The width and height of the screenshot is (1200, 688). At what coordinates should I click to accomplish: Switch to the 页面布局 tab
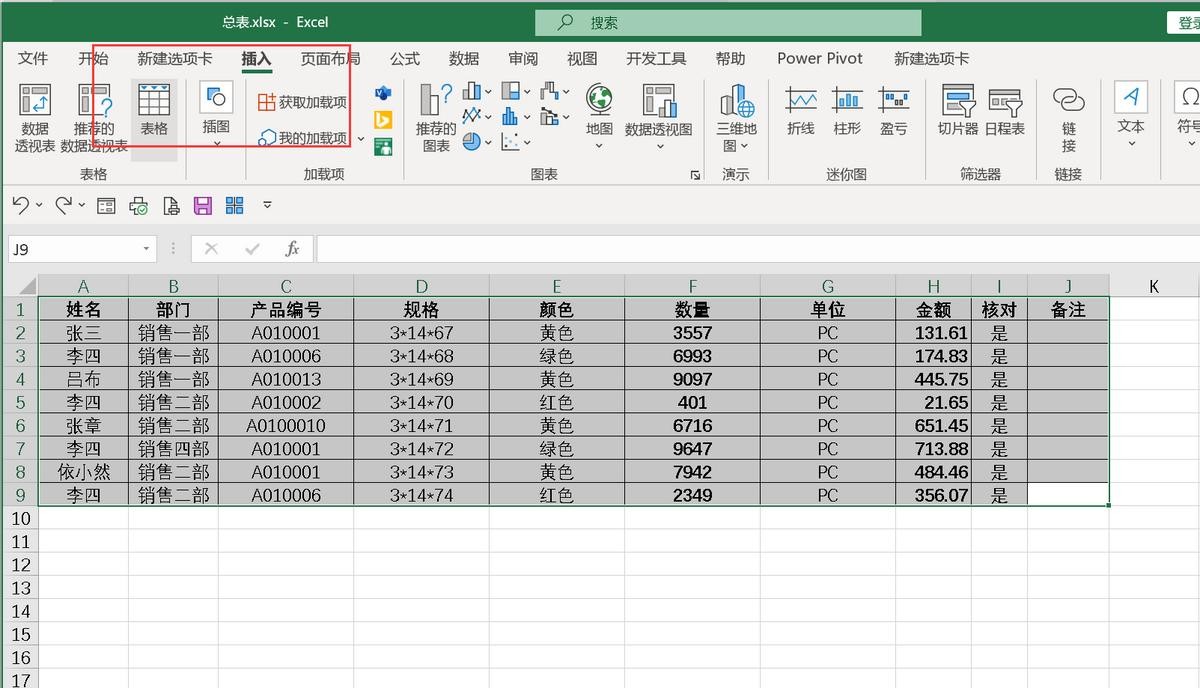coord(331,59)
